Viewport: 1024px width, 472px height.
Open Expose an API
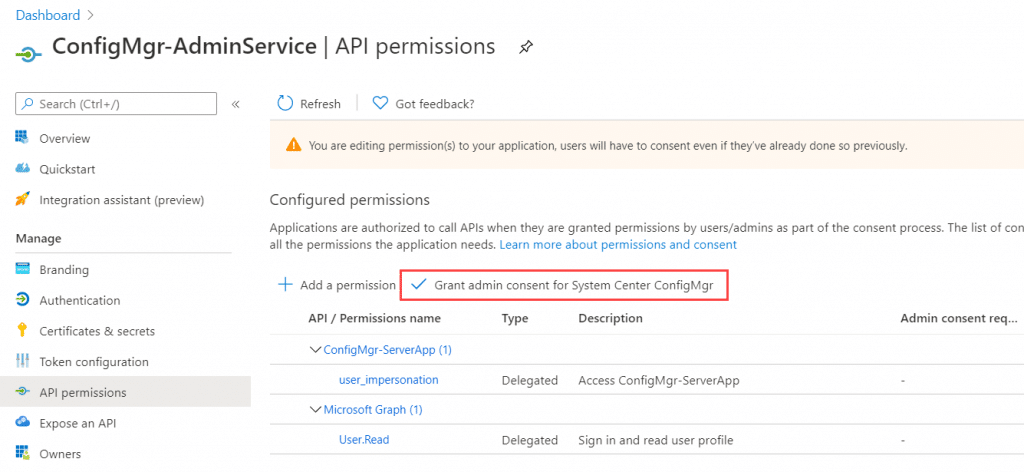pos(78,423)
